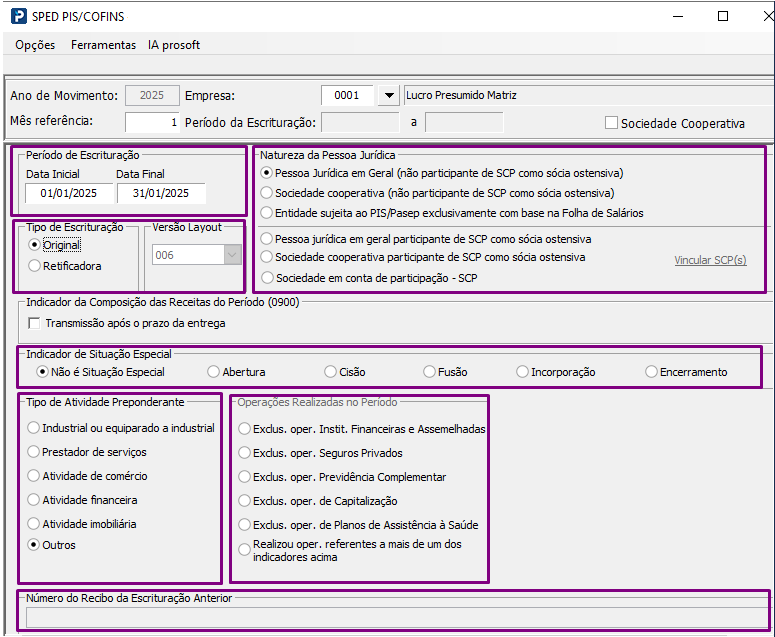Click the Mês referência input field
This screenshot has height=637, width=775.
pyautogui.click(x=152, y=122)
